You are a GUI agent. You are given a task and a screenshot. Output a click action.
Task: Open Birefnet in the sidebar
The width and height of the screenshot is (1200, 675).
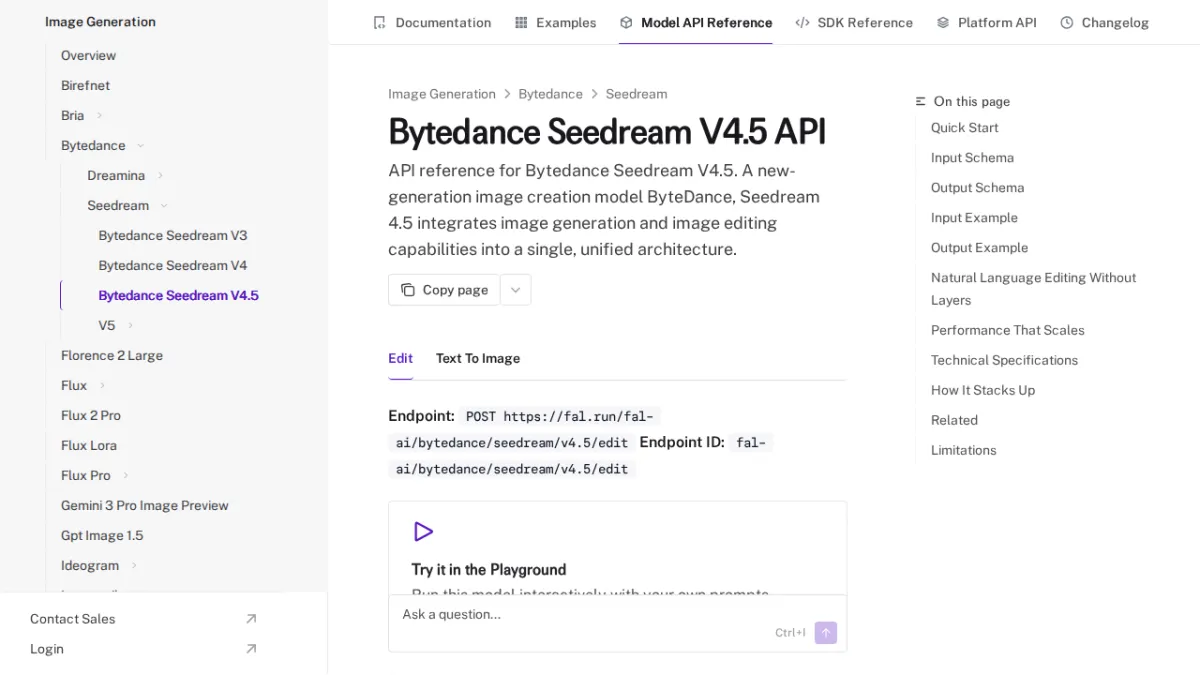[85, 86]
